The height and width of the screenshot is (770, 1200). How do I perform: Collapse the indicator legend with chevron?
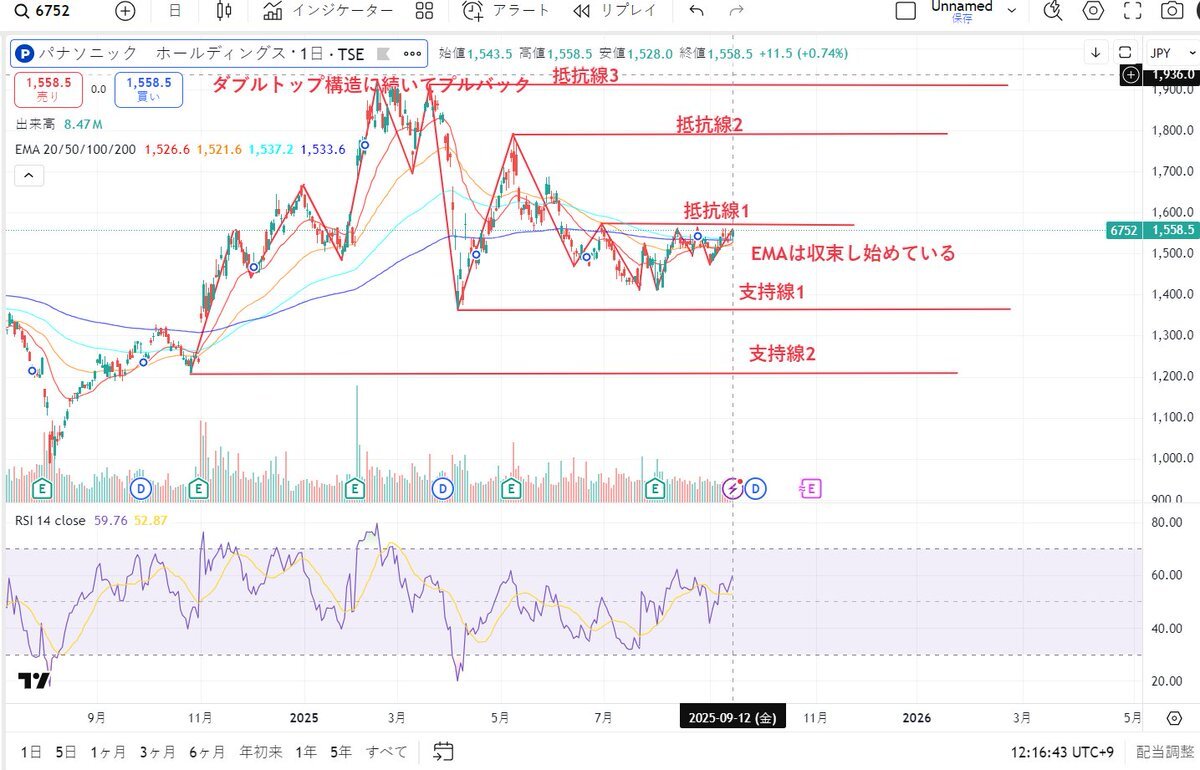click(28, 176)
